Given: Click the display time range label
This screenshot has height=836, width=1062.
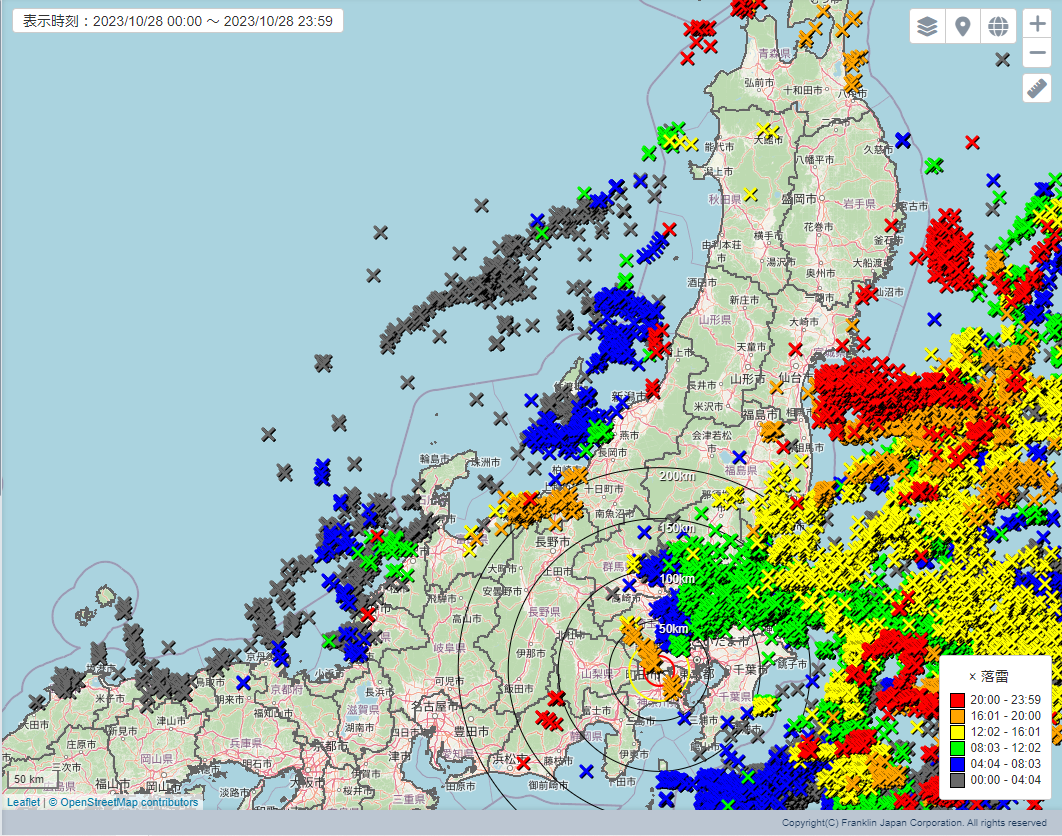Looking at the screenshot, I should [178, 21].
